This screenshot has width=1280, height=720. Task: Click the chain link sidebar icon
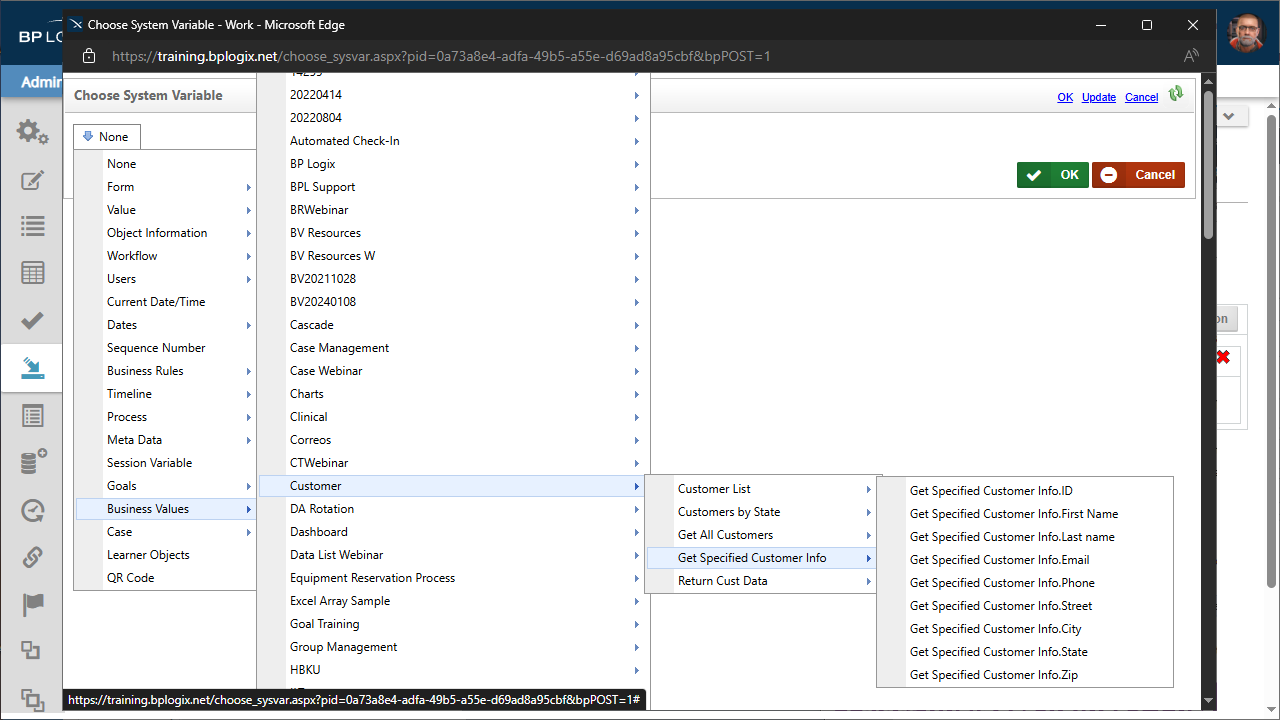coord(32,557)
